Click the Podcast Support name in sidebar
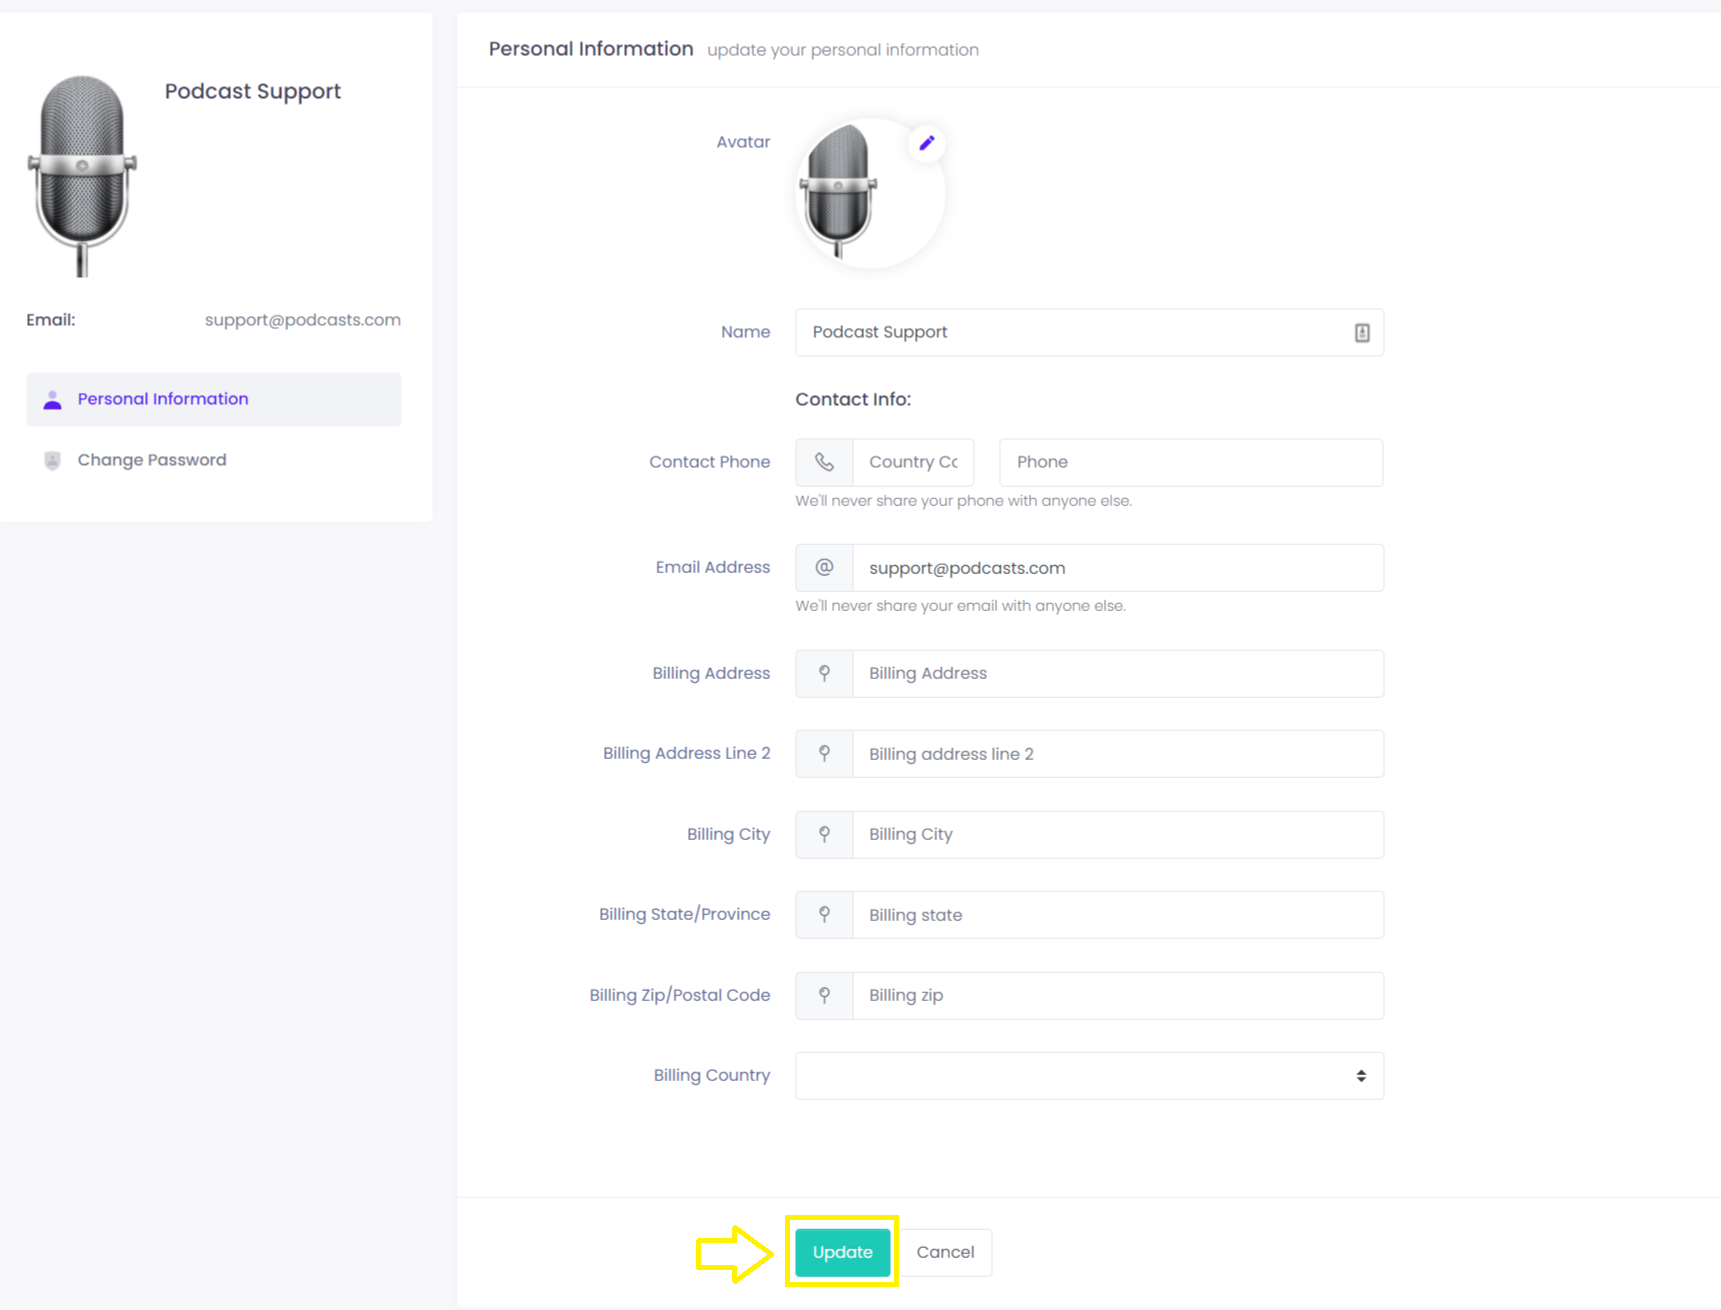The image size is (1721, 1310). tap(253, 91)
